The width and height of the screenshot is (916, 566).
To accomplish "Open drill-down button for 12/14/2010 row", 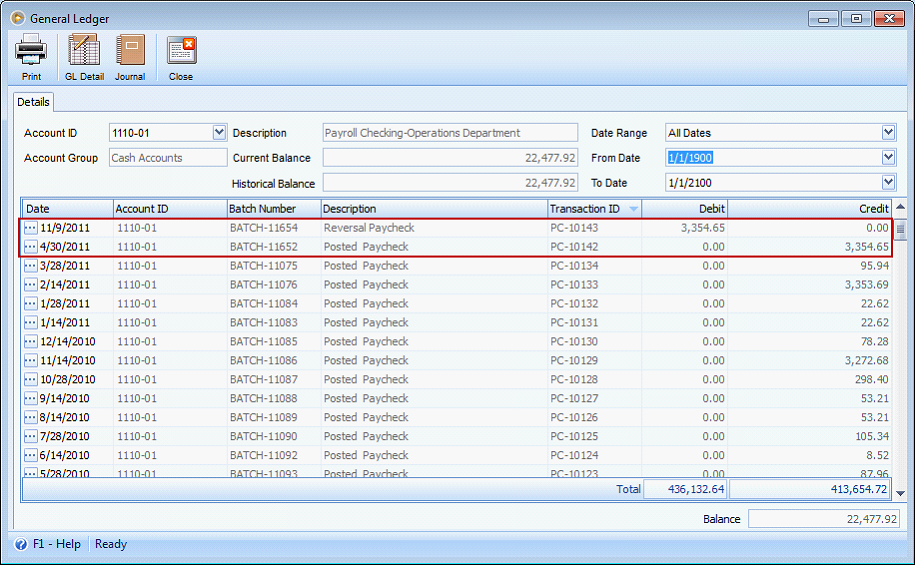I will (x=30, y=342).
